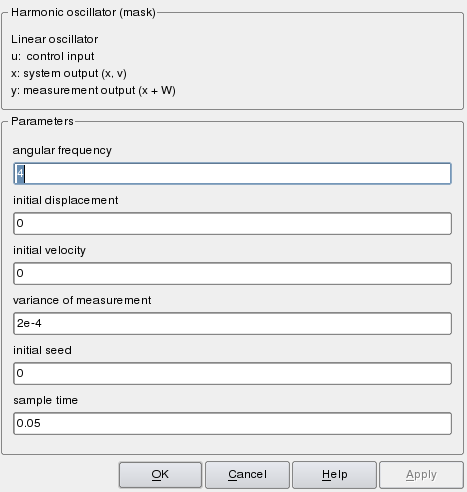Click 'x: system output (x, v)' text

pyautogui.click(x=69, y=73)
